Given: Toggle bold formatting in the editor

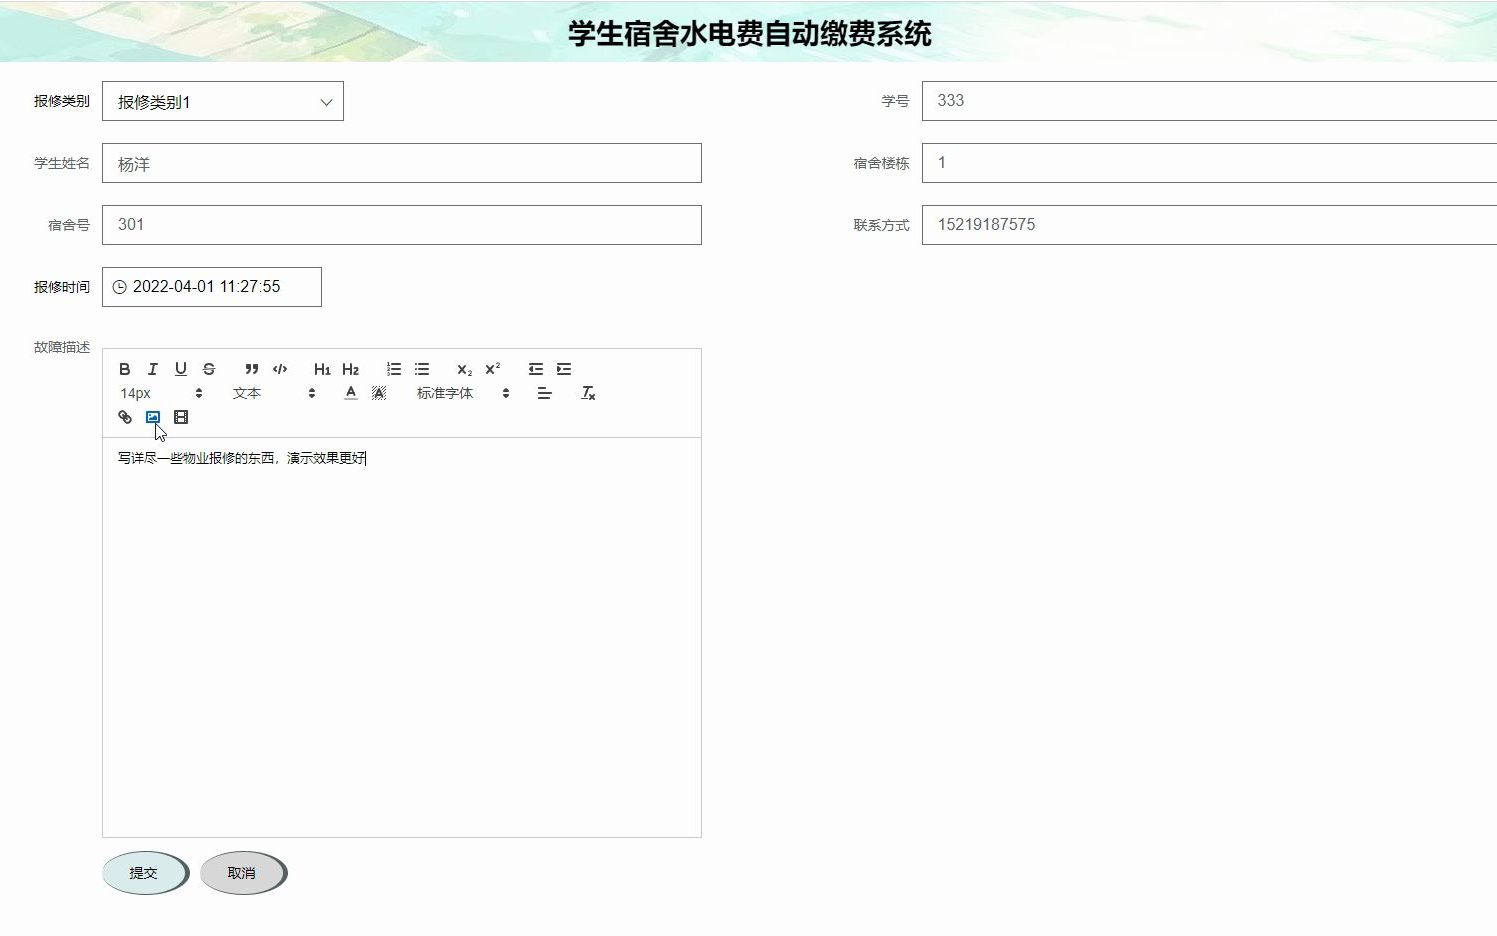Looking at the screenshot, I should [x=125, y=369].
